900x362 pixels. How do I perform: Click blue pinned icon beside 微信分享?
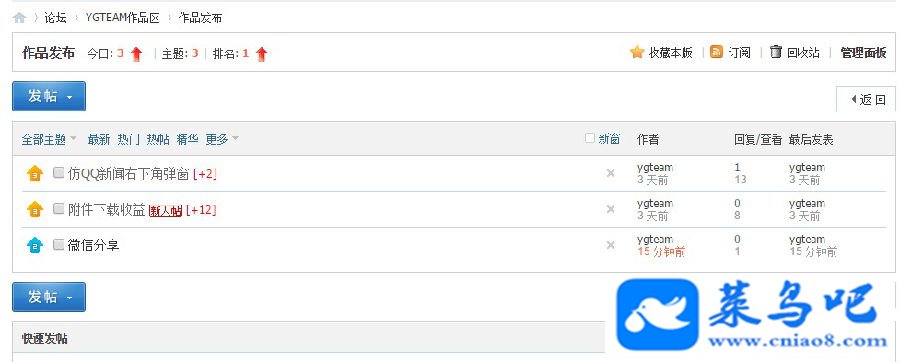pos(35,246)
